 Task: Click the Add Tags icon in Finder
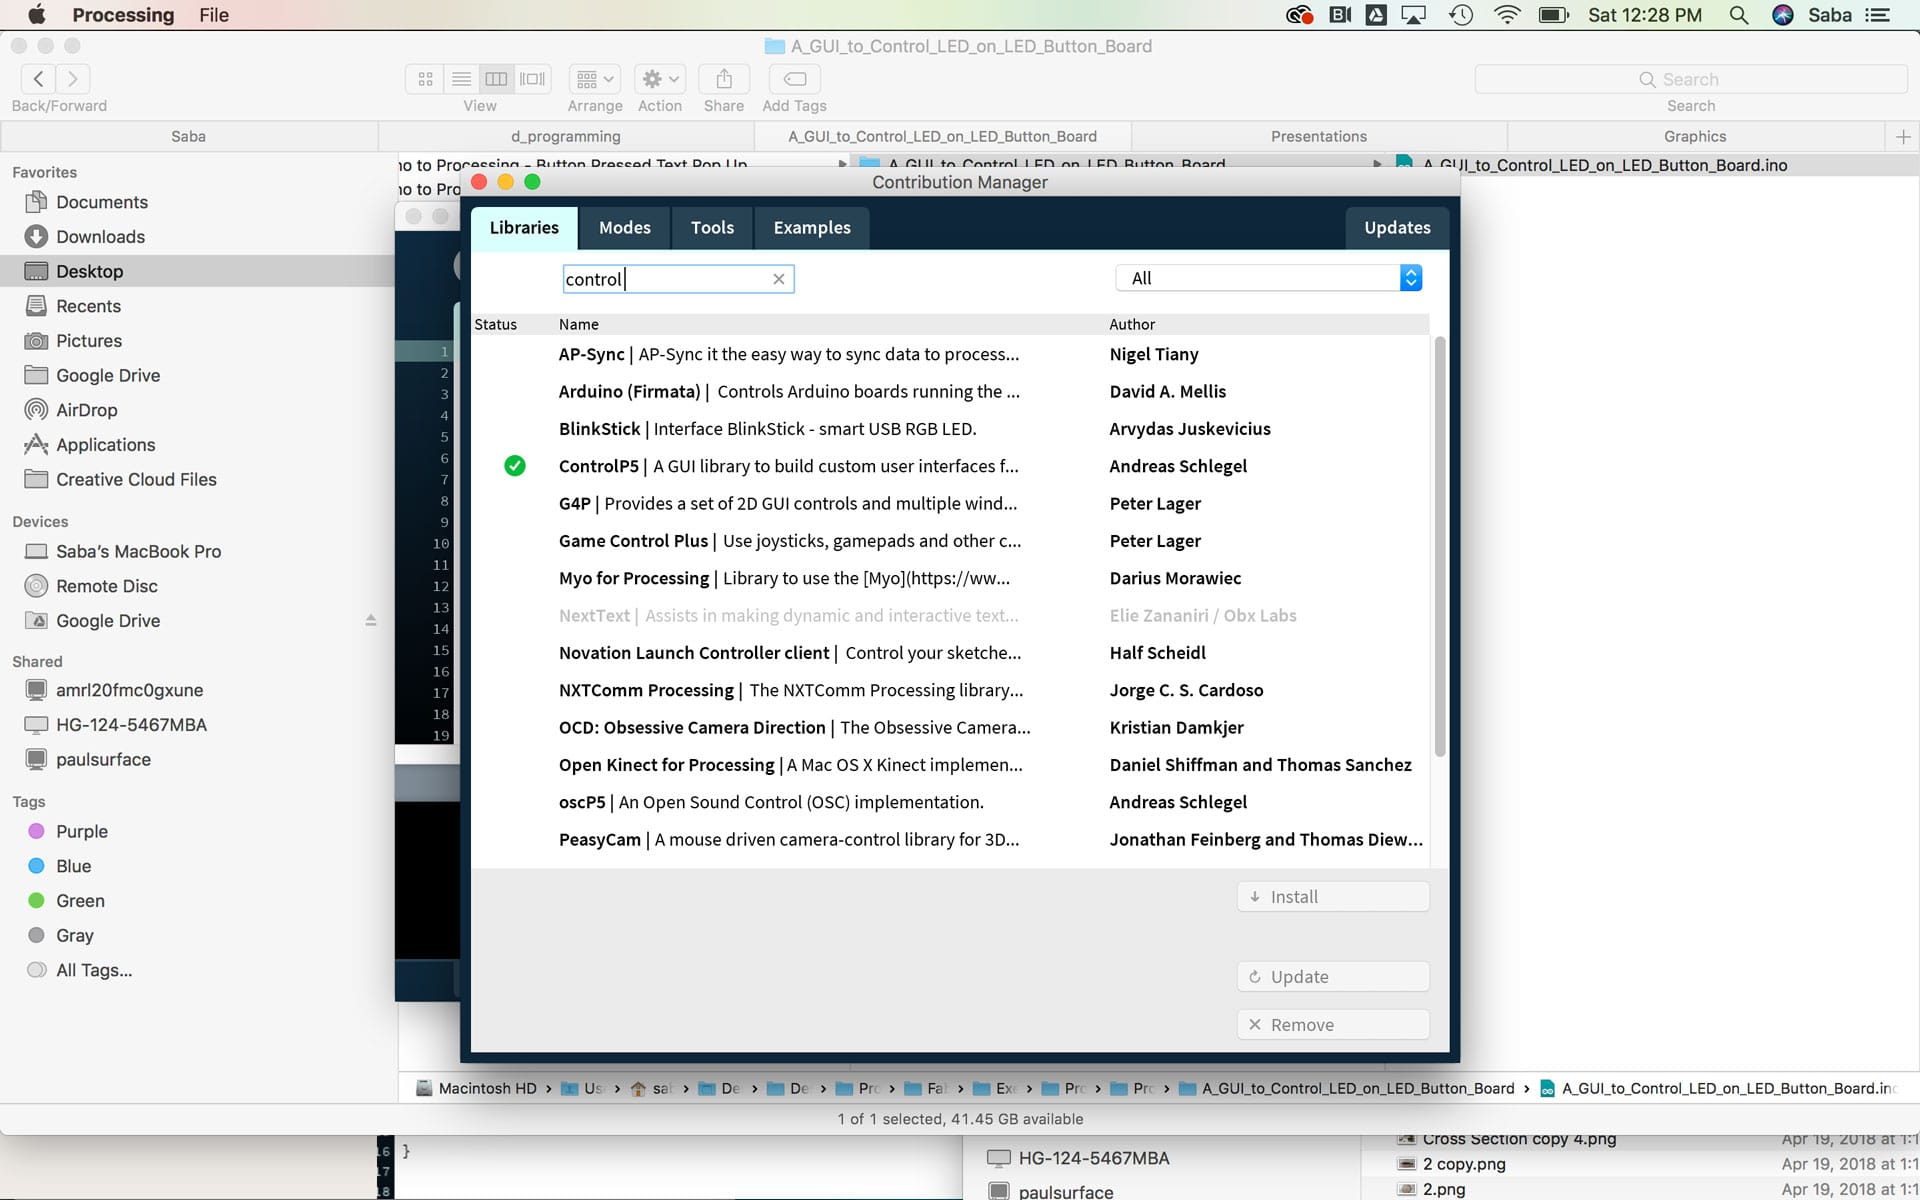tap(794, 79)
